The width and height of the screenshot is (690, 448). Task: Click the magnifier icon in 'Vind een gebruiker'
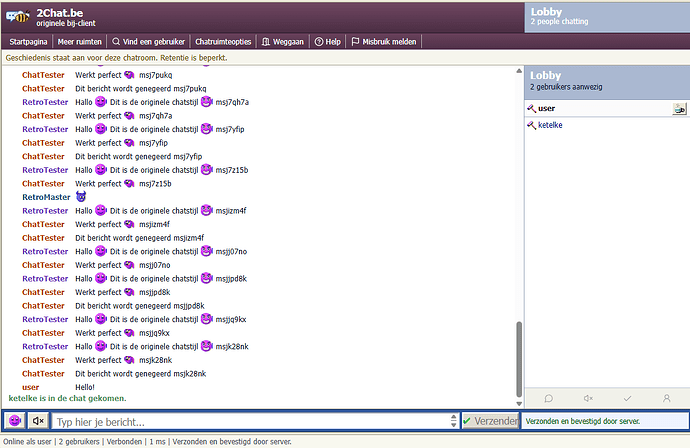(x=116, y=41)
